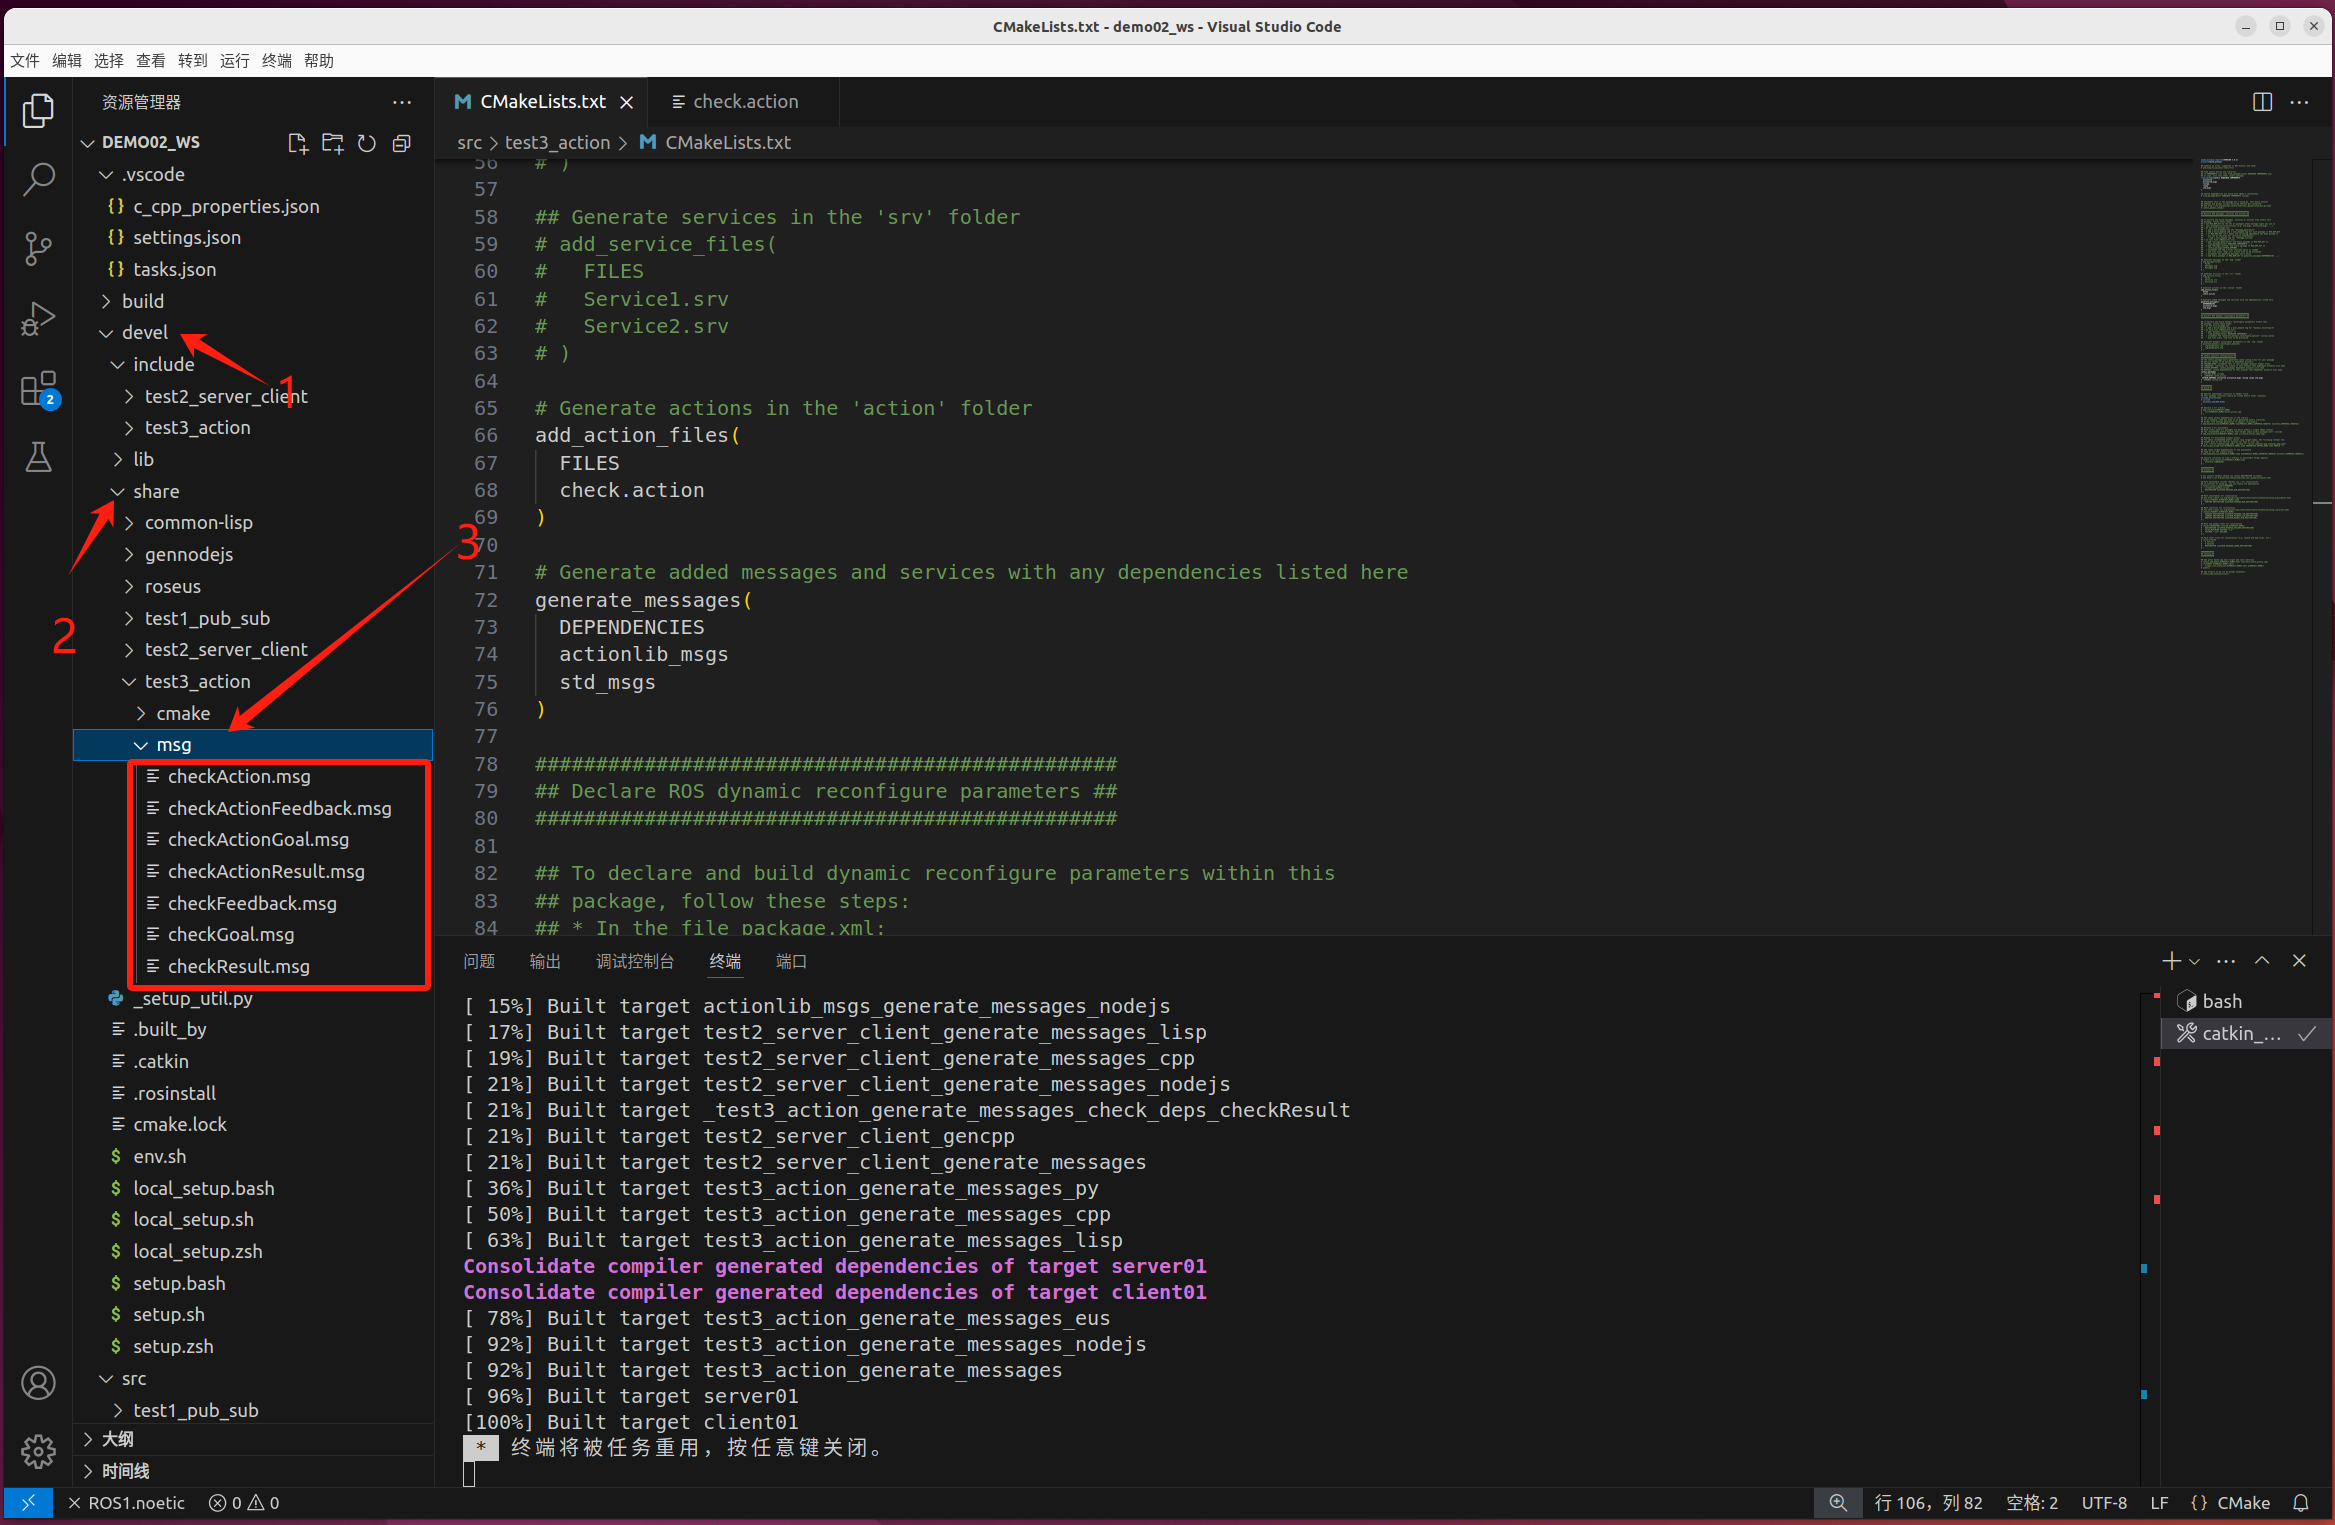Viewport: 2335px width, 1525px height.
Task: Collapse the msg folder
Action: [173, 745]
